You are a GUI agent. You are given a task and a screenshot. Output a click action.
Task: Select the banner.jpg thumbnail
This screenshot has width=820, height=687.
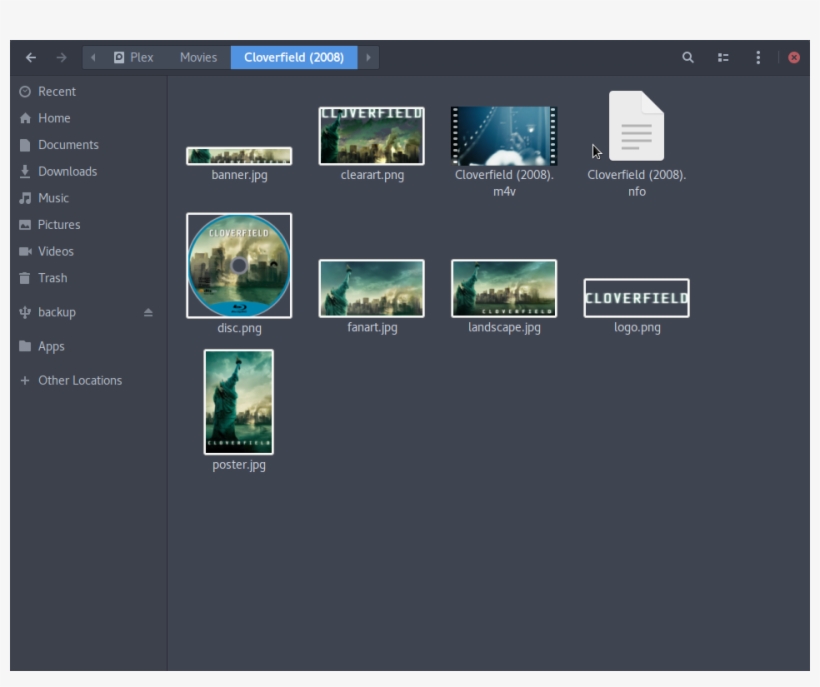click(239, 156)
